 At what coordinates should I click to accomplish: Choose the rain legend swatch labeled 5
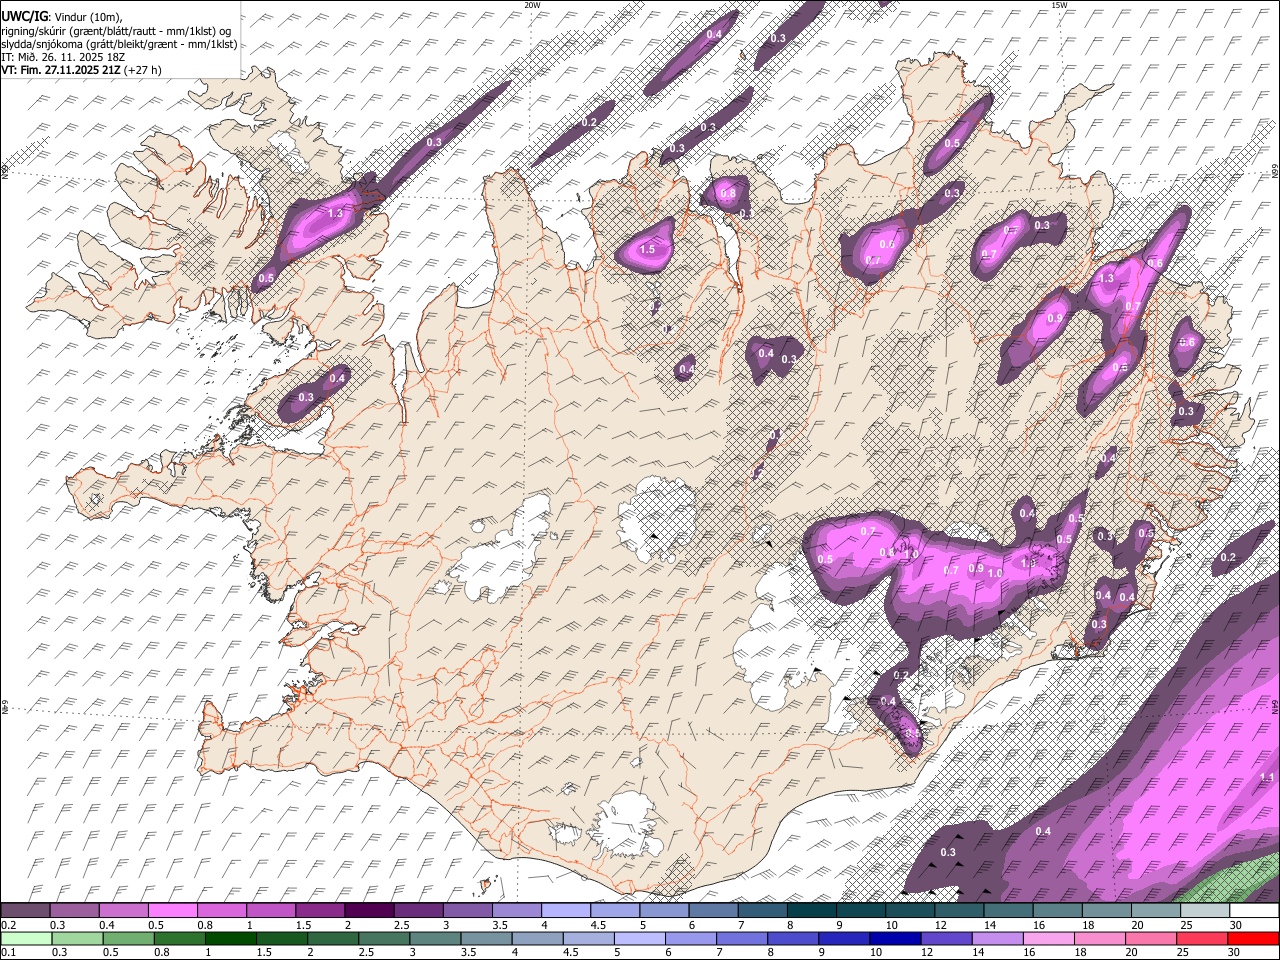(640, 938)
